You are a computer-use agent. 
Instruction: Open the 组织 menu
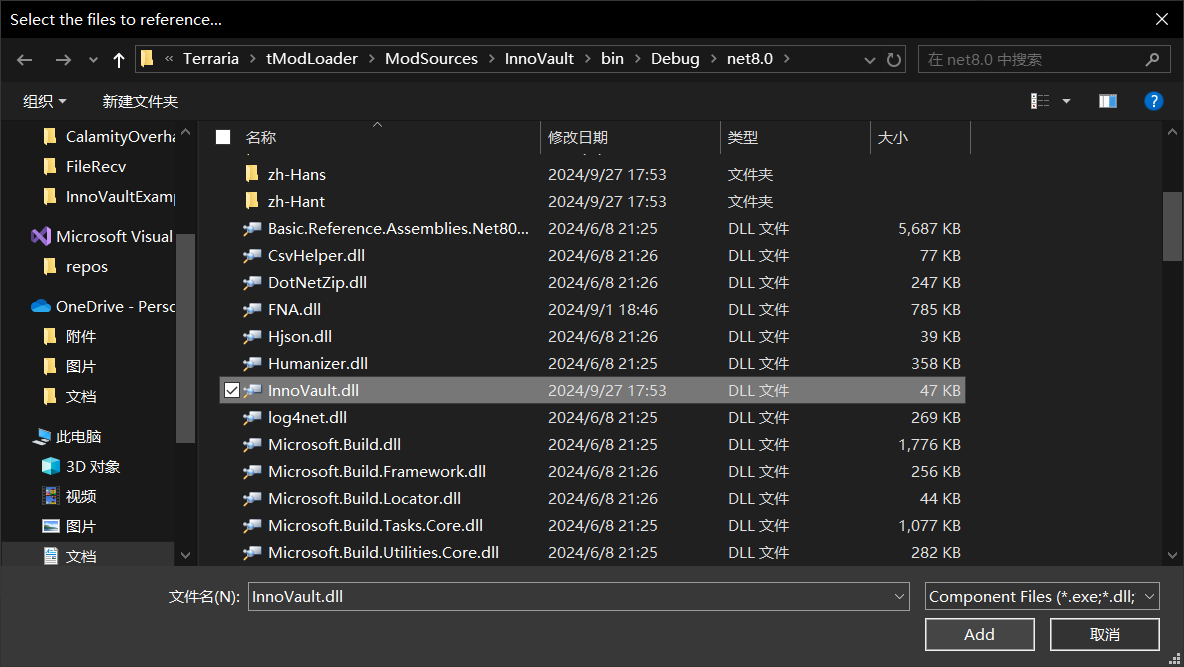pos(45,101)
